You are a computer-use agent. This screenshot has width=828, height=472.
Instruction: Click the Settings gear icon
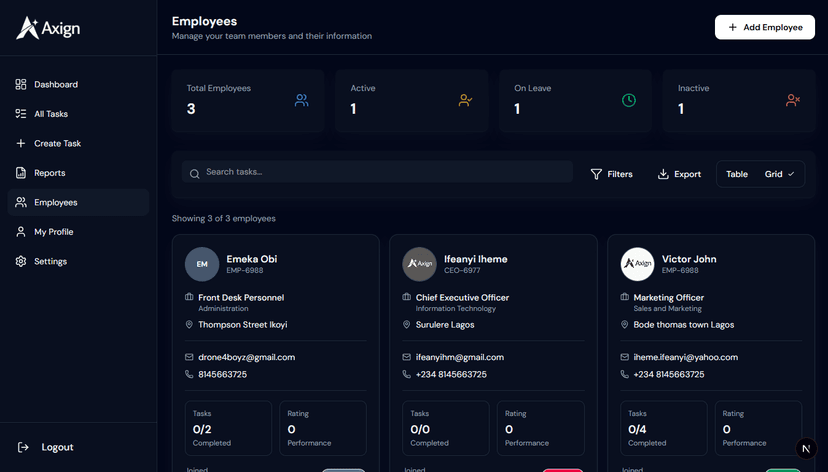[21, 262]
